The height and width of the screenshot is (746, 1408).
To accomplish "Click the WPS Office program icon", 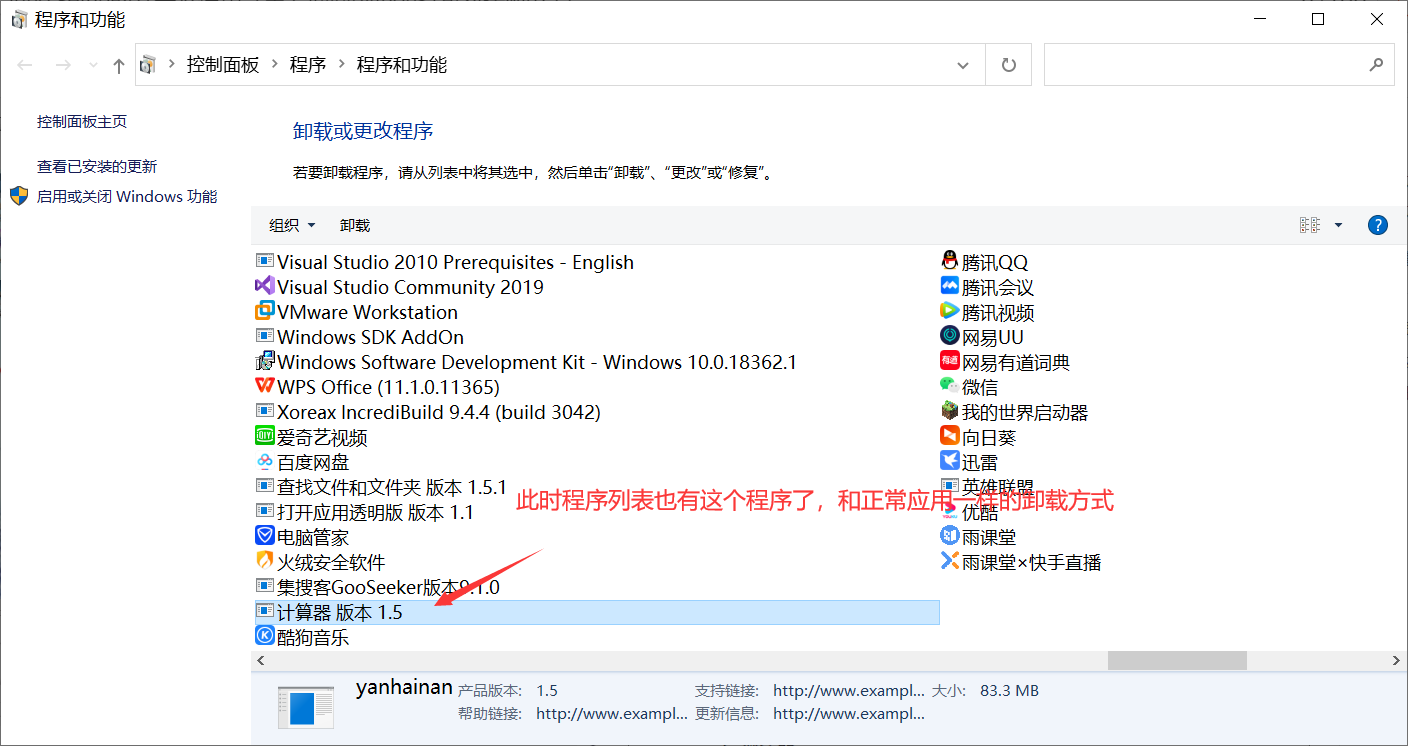I will [x=265, y=387].
